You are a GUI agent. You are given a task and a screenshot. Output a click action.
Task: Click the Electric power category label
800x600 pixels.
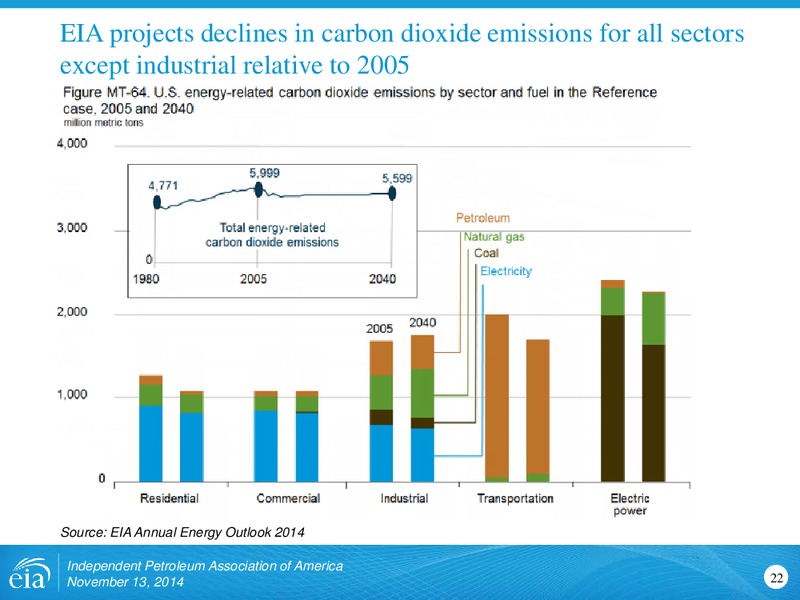[630, 504]
